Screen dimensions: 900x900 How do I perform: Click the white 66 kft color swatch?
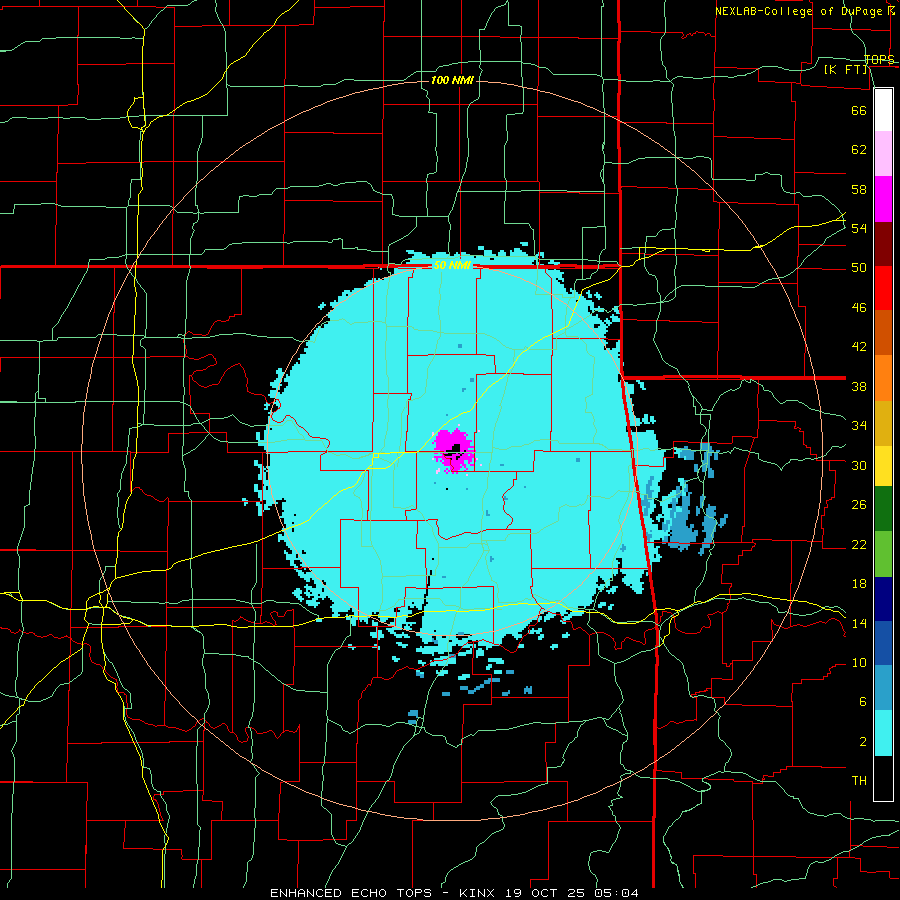[x=883, y=110]
